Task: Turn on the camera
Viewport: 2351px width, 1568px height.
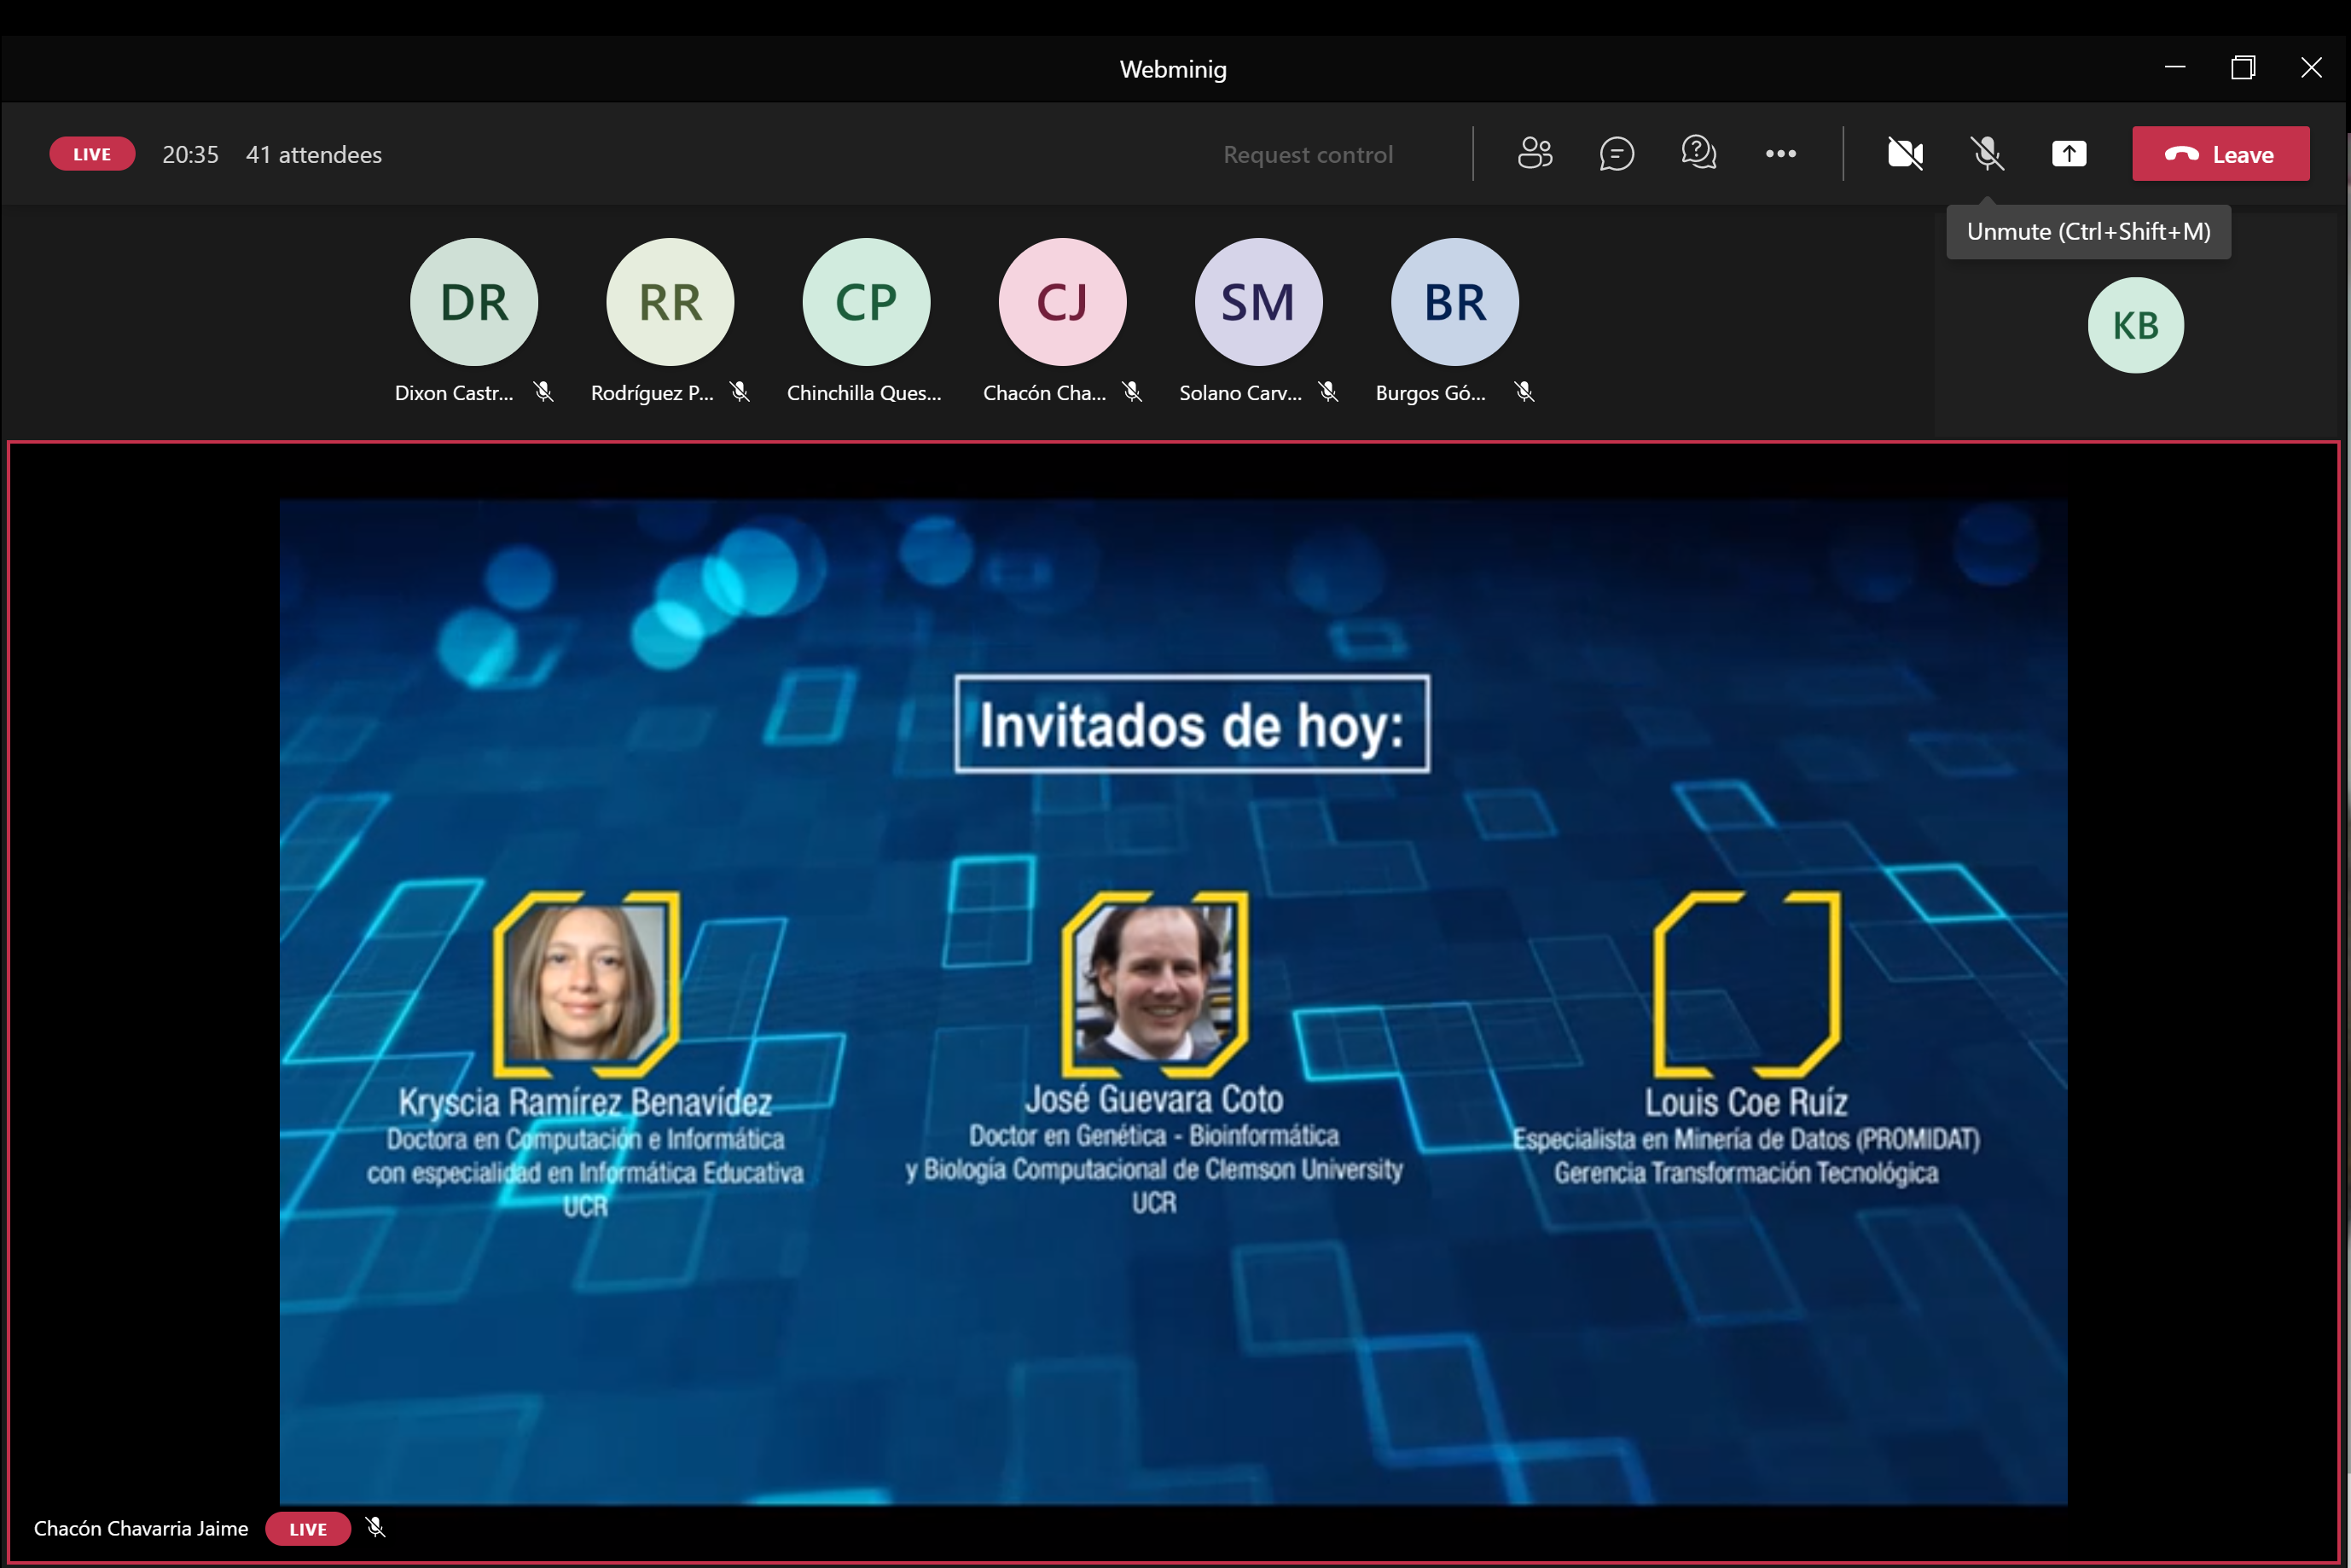Action: click(1904, 154)
